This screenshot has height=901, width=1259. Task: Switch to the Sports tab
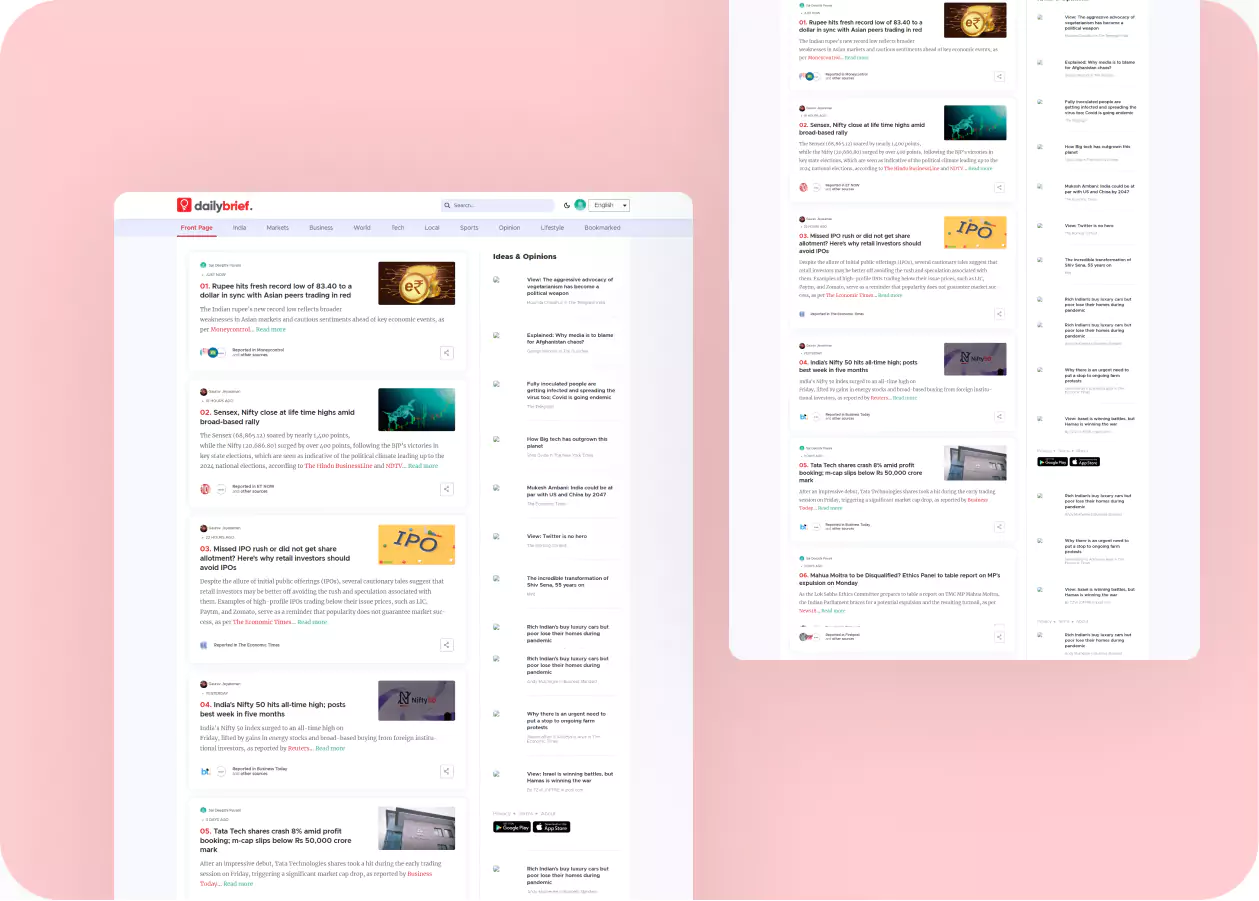[469, 228]
